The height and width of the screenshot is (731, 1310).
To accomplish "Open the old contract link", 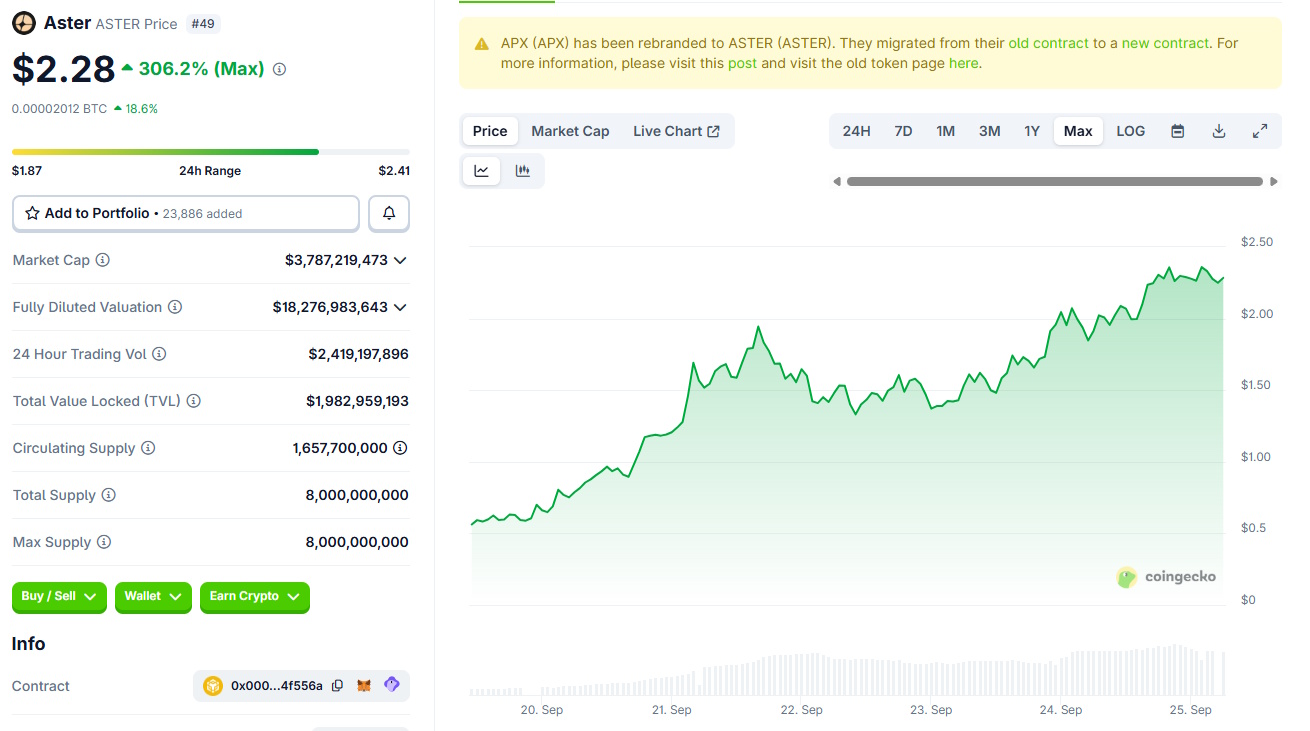I will point(1048,43).
